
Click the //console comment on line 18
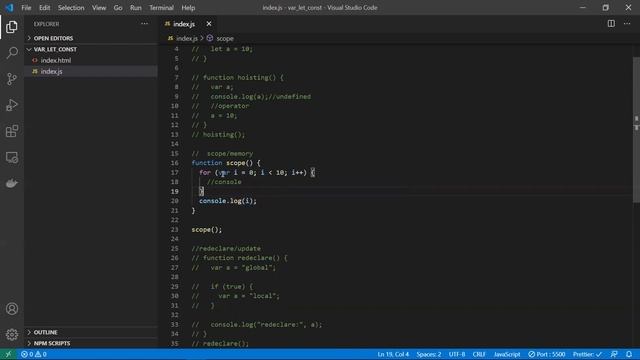(224, 182)
